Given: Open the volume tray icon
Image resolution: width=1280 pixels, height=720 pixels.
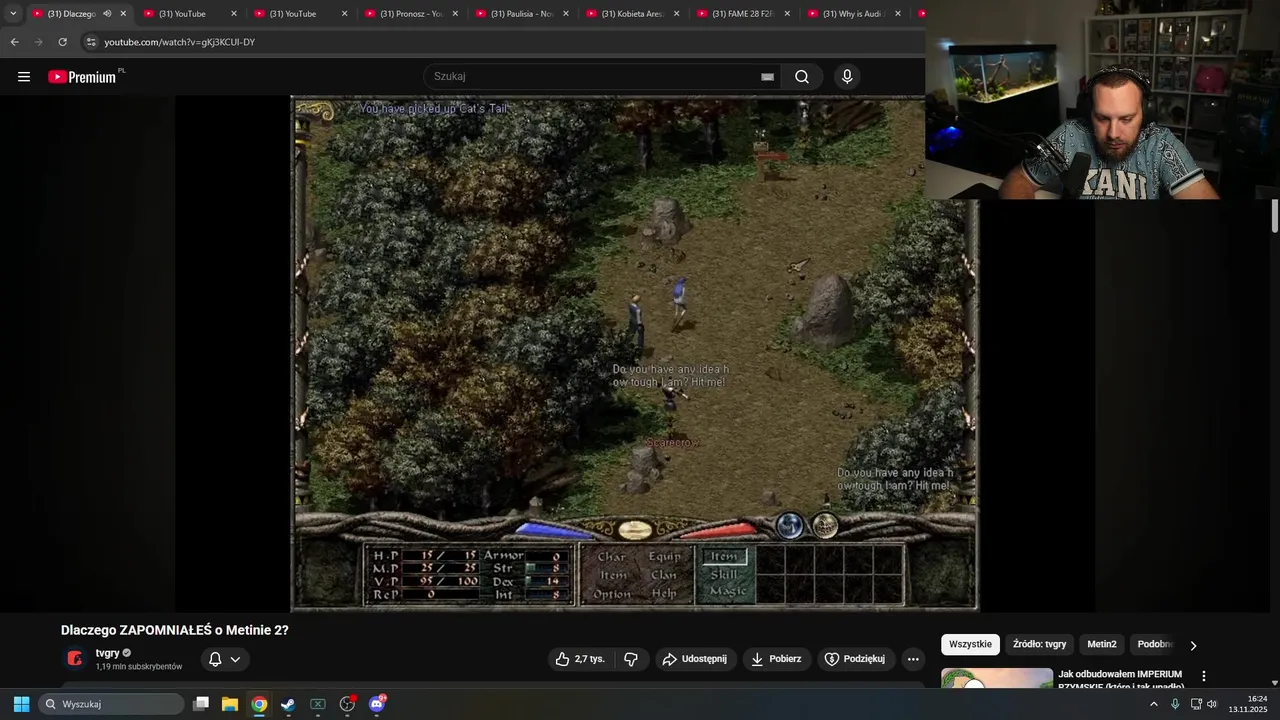Looking at the screenshot, I should (1212, 704).
